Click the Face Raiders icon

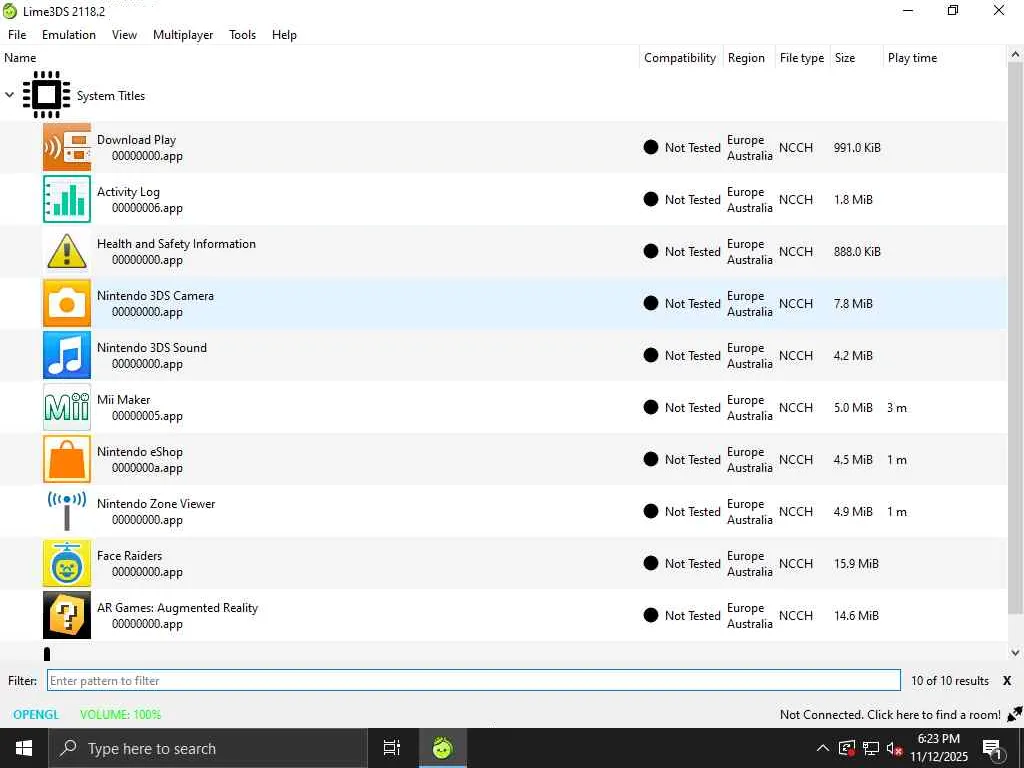67,563
